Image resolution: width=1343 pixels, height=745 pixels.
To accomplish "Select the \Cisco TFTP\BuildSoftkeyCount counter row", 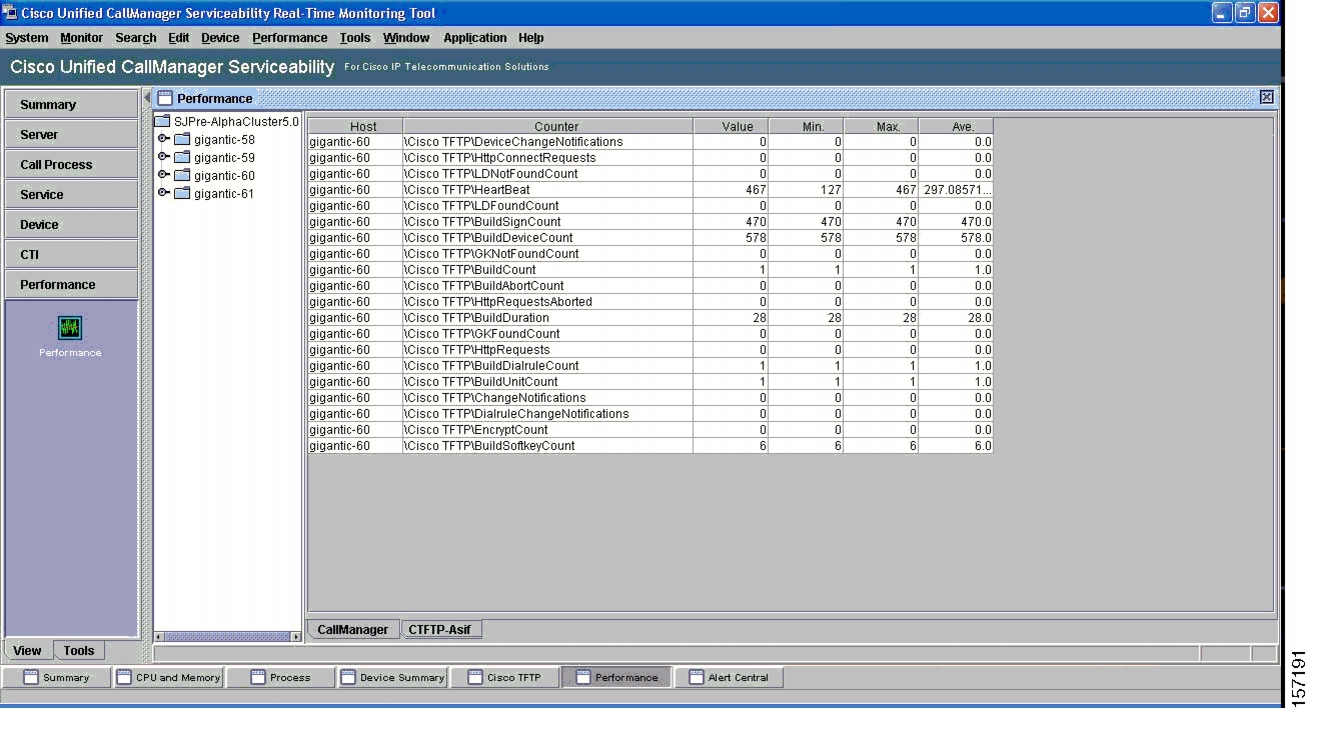I will click(650, 446).
